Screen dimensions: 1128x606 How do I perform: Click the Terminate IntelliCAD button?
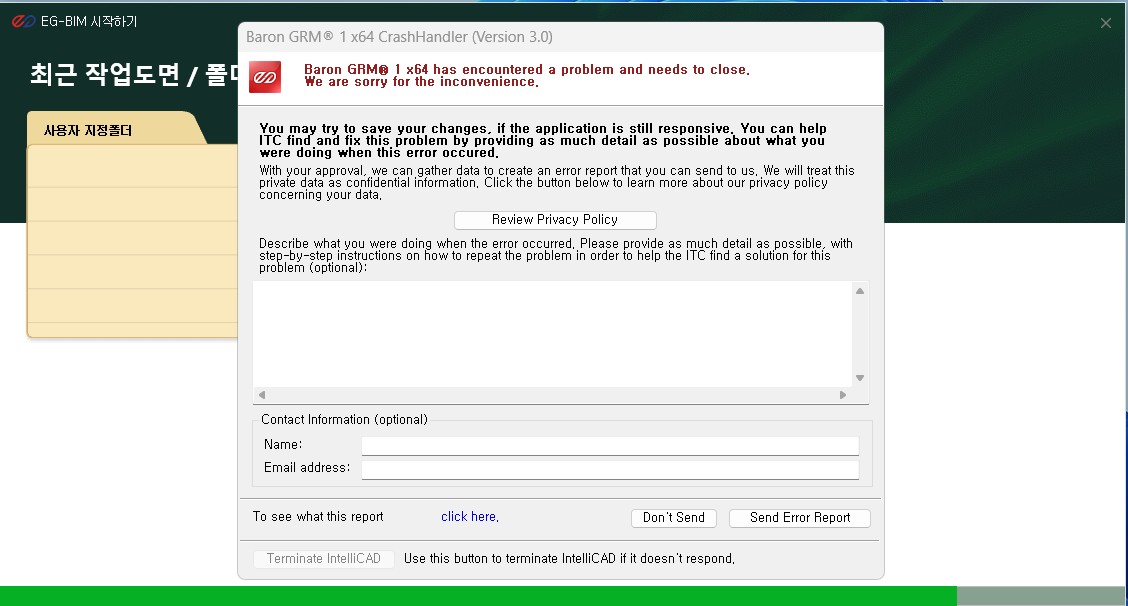coord(323,558)
